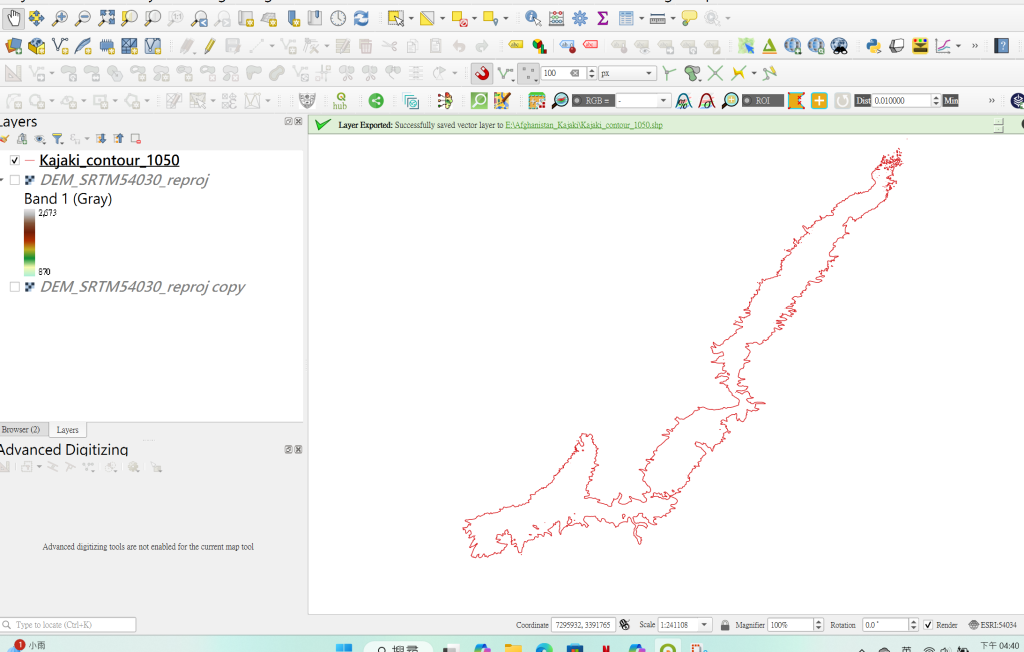Click the Rotation value field
This screenshot has width=1024, height=652.
click(886, 625)
